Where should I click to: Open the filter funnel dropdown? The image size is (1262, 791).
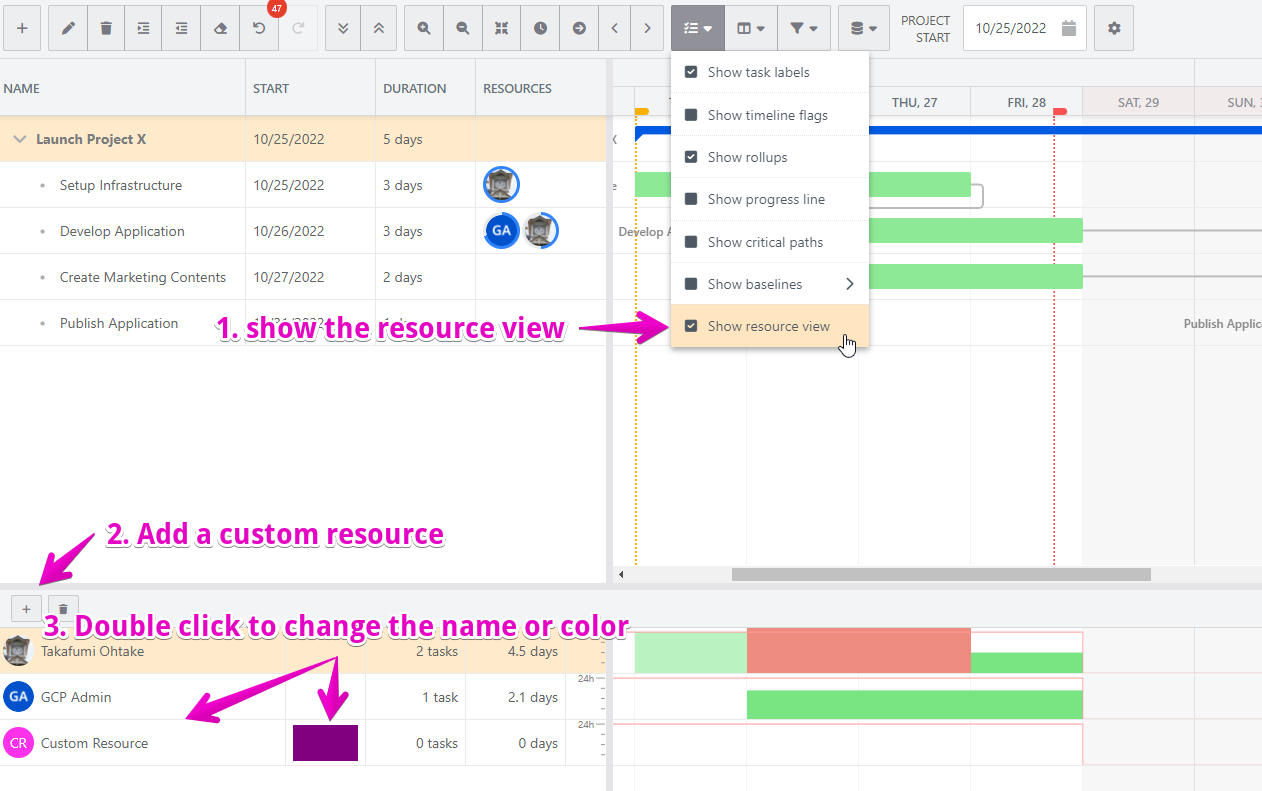point(803,28)
